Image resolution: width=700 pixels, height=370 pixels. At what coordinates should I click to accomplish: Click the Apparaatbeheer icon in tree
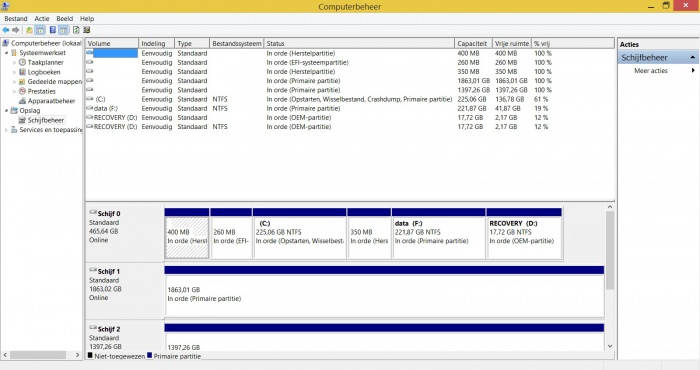pyautogui.click(x=22, y=101)
